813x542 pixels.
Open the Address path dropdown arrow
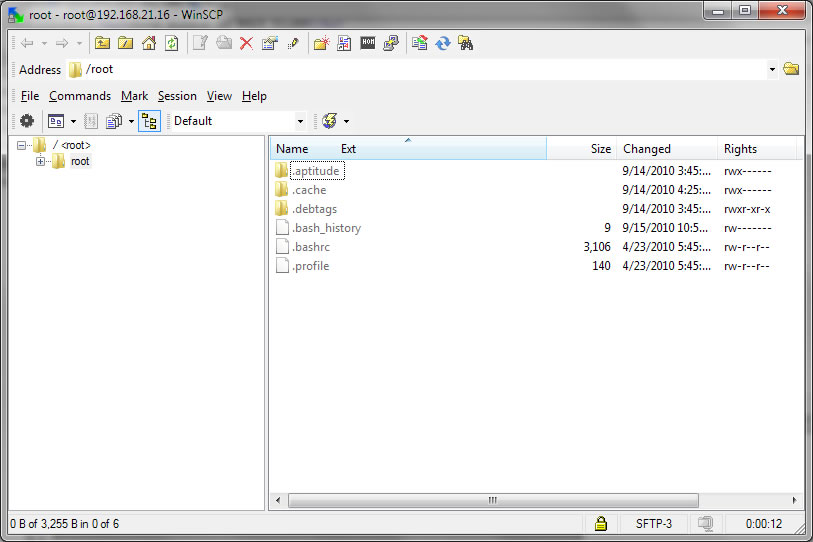(772, 70)
